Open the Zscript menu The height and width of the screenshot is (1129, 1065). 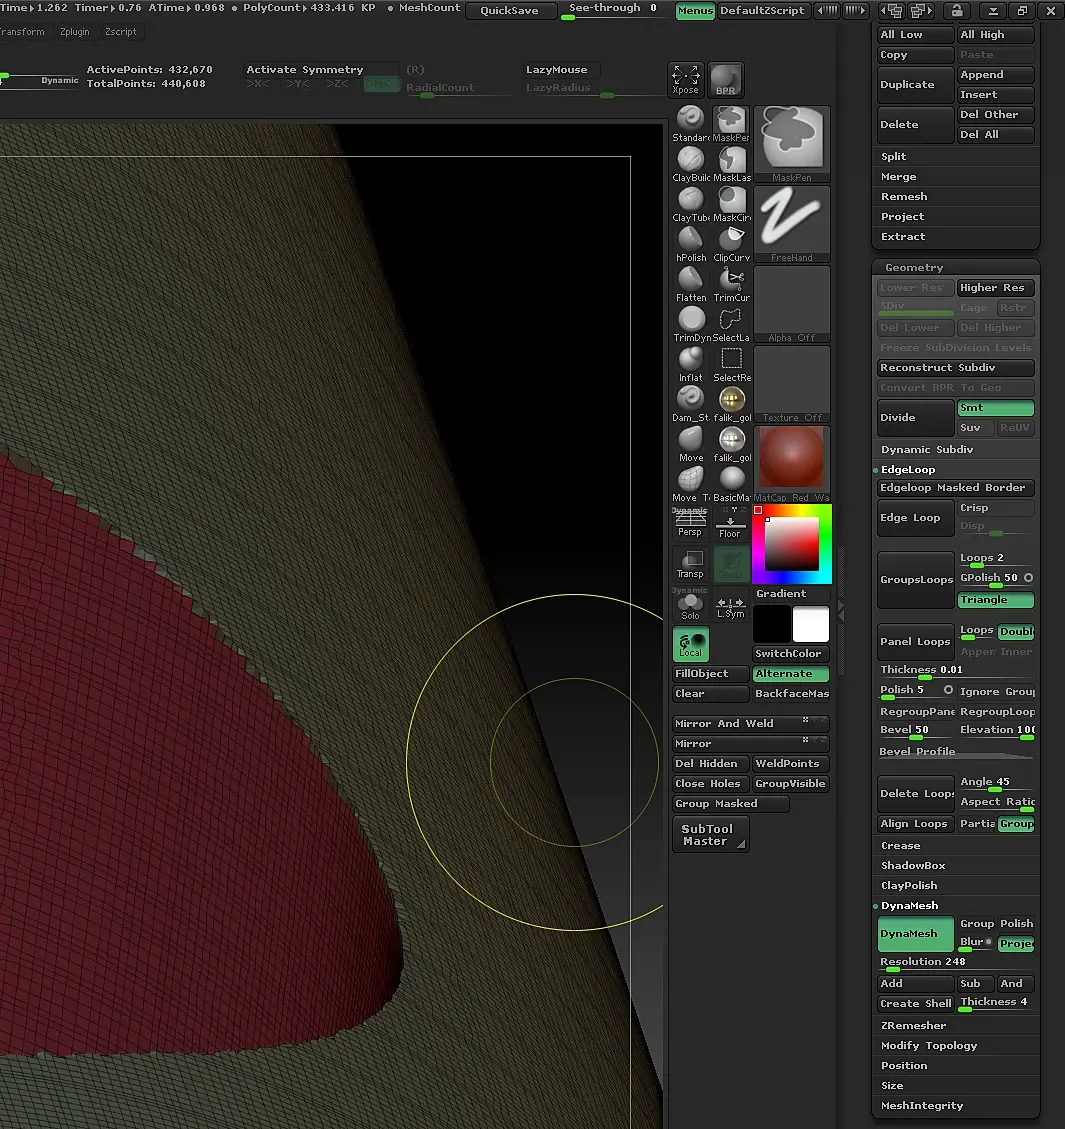pos(121,32)
